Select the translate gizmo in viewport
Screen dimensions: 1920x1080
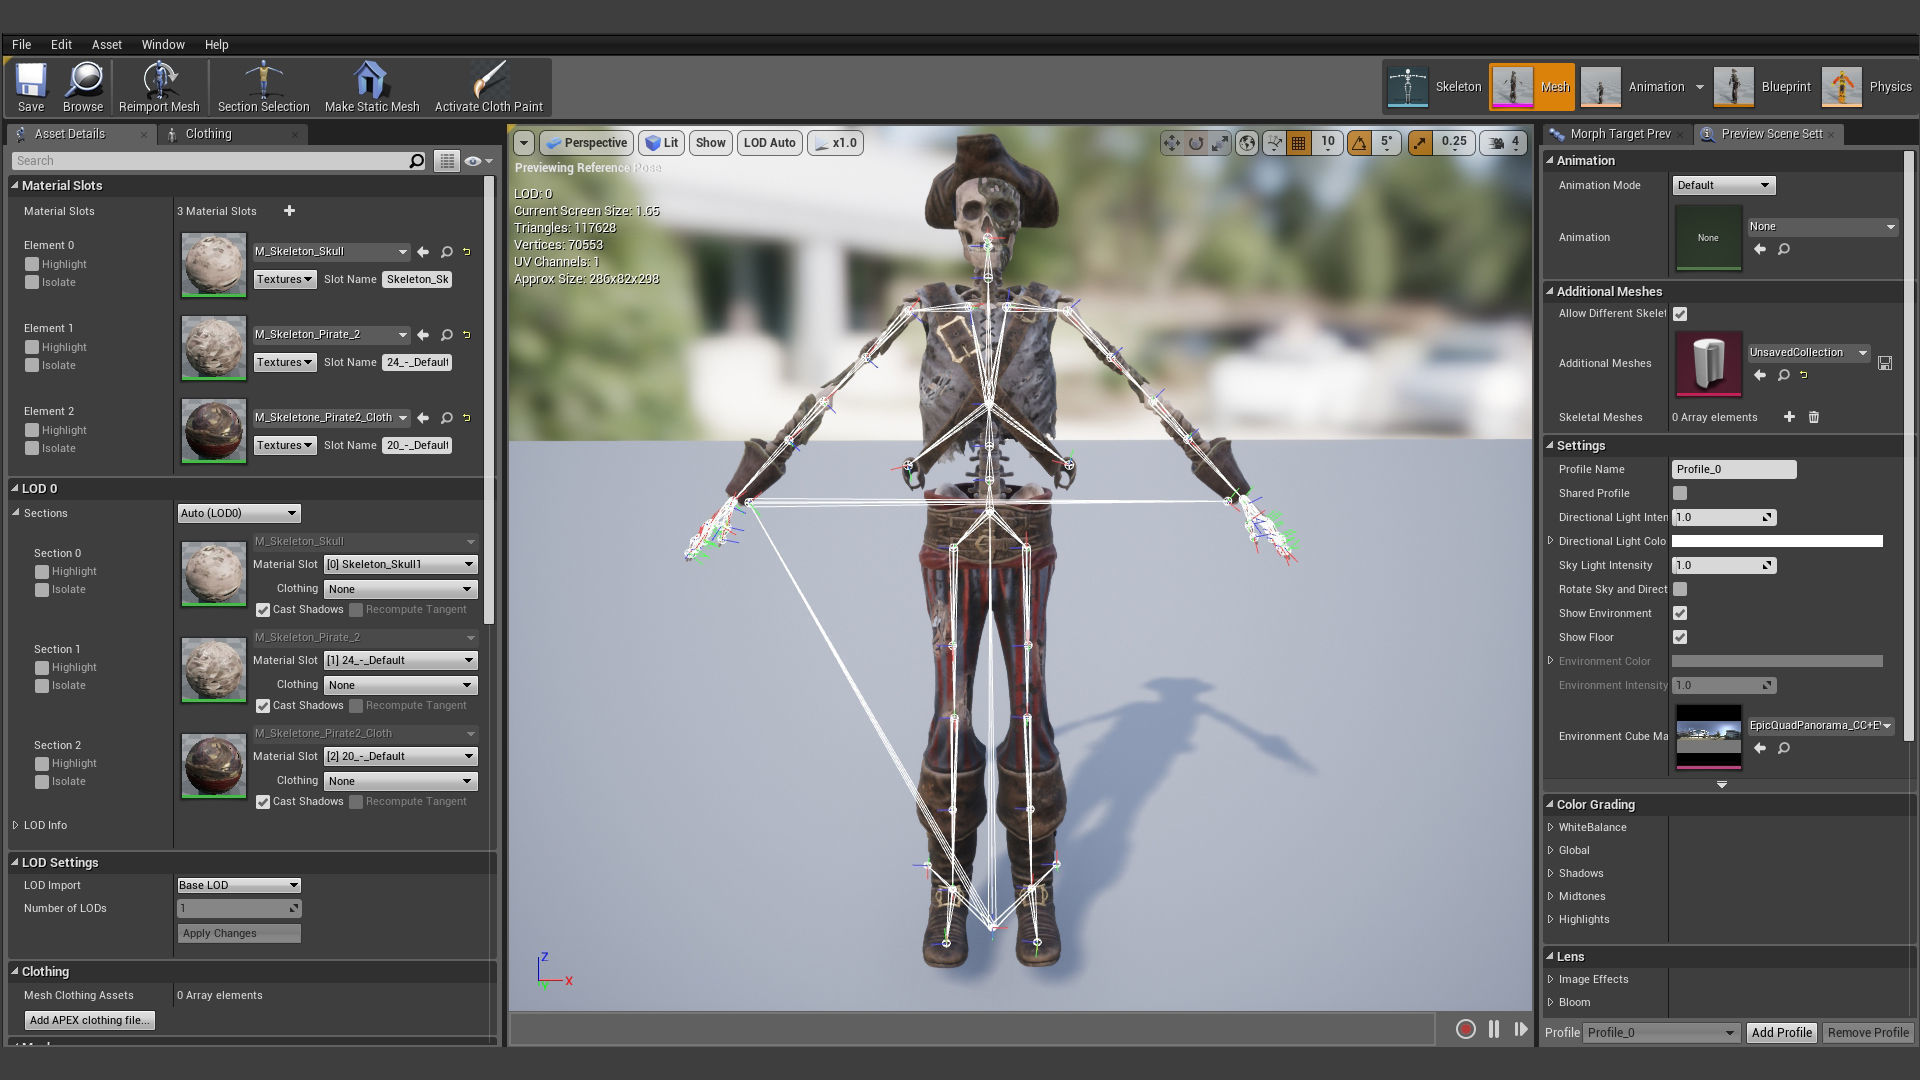(x=1171, y=143)
